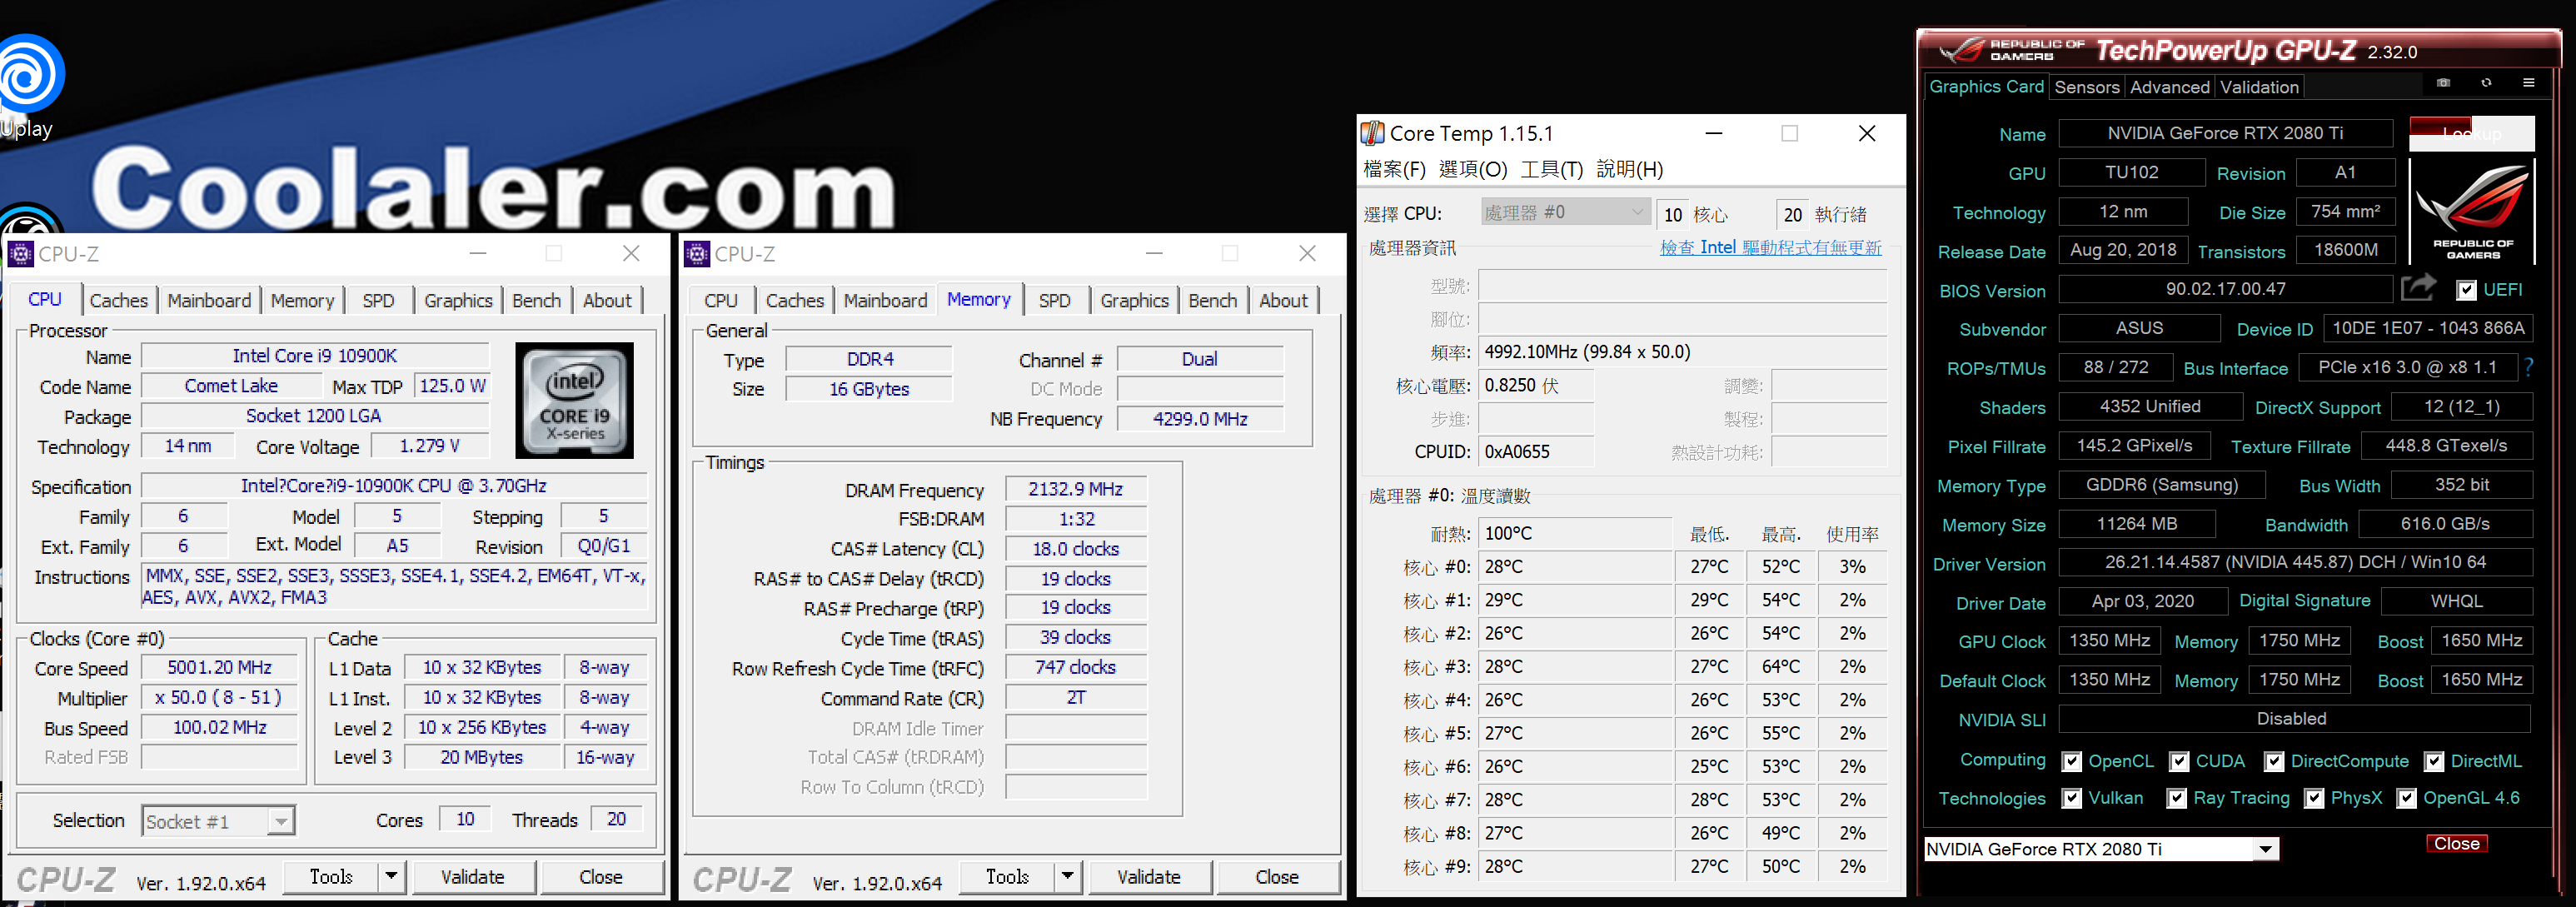Open Graphics tab in left CPU-Z window
This screenshot has width=2576, height=907.
(x=458, y=300)
